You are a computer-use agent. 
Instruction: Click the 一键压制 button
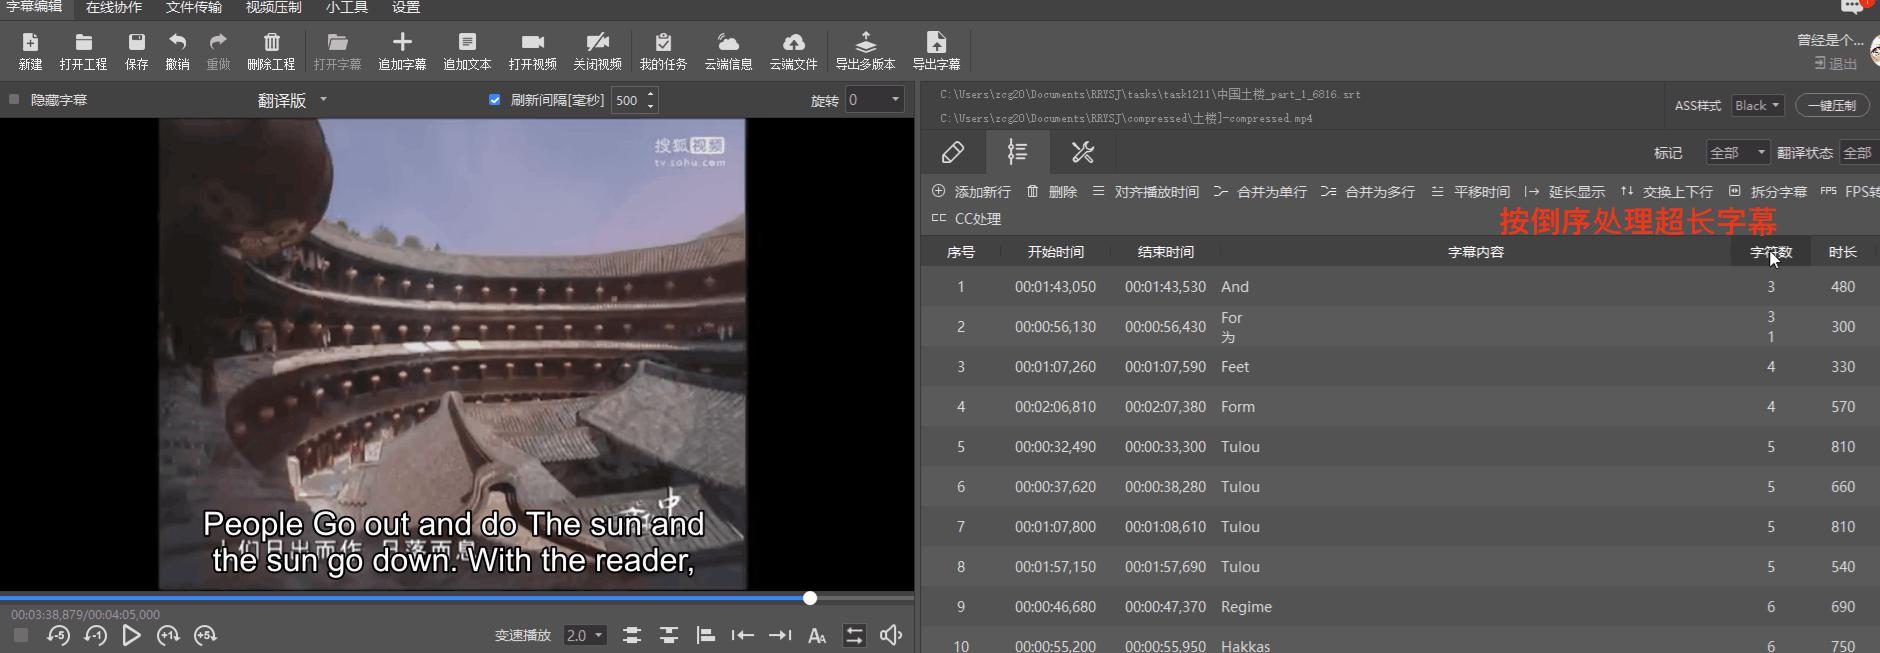click(x=1831, y=105)
